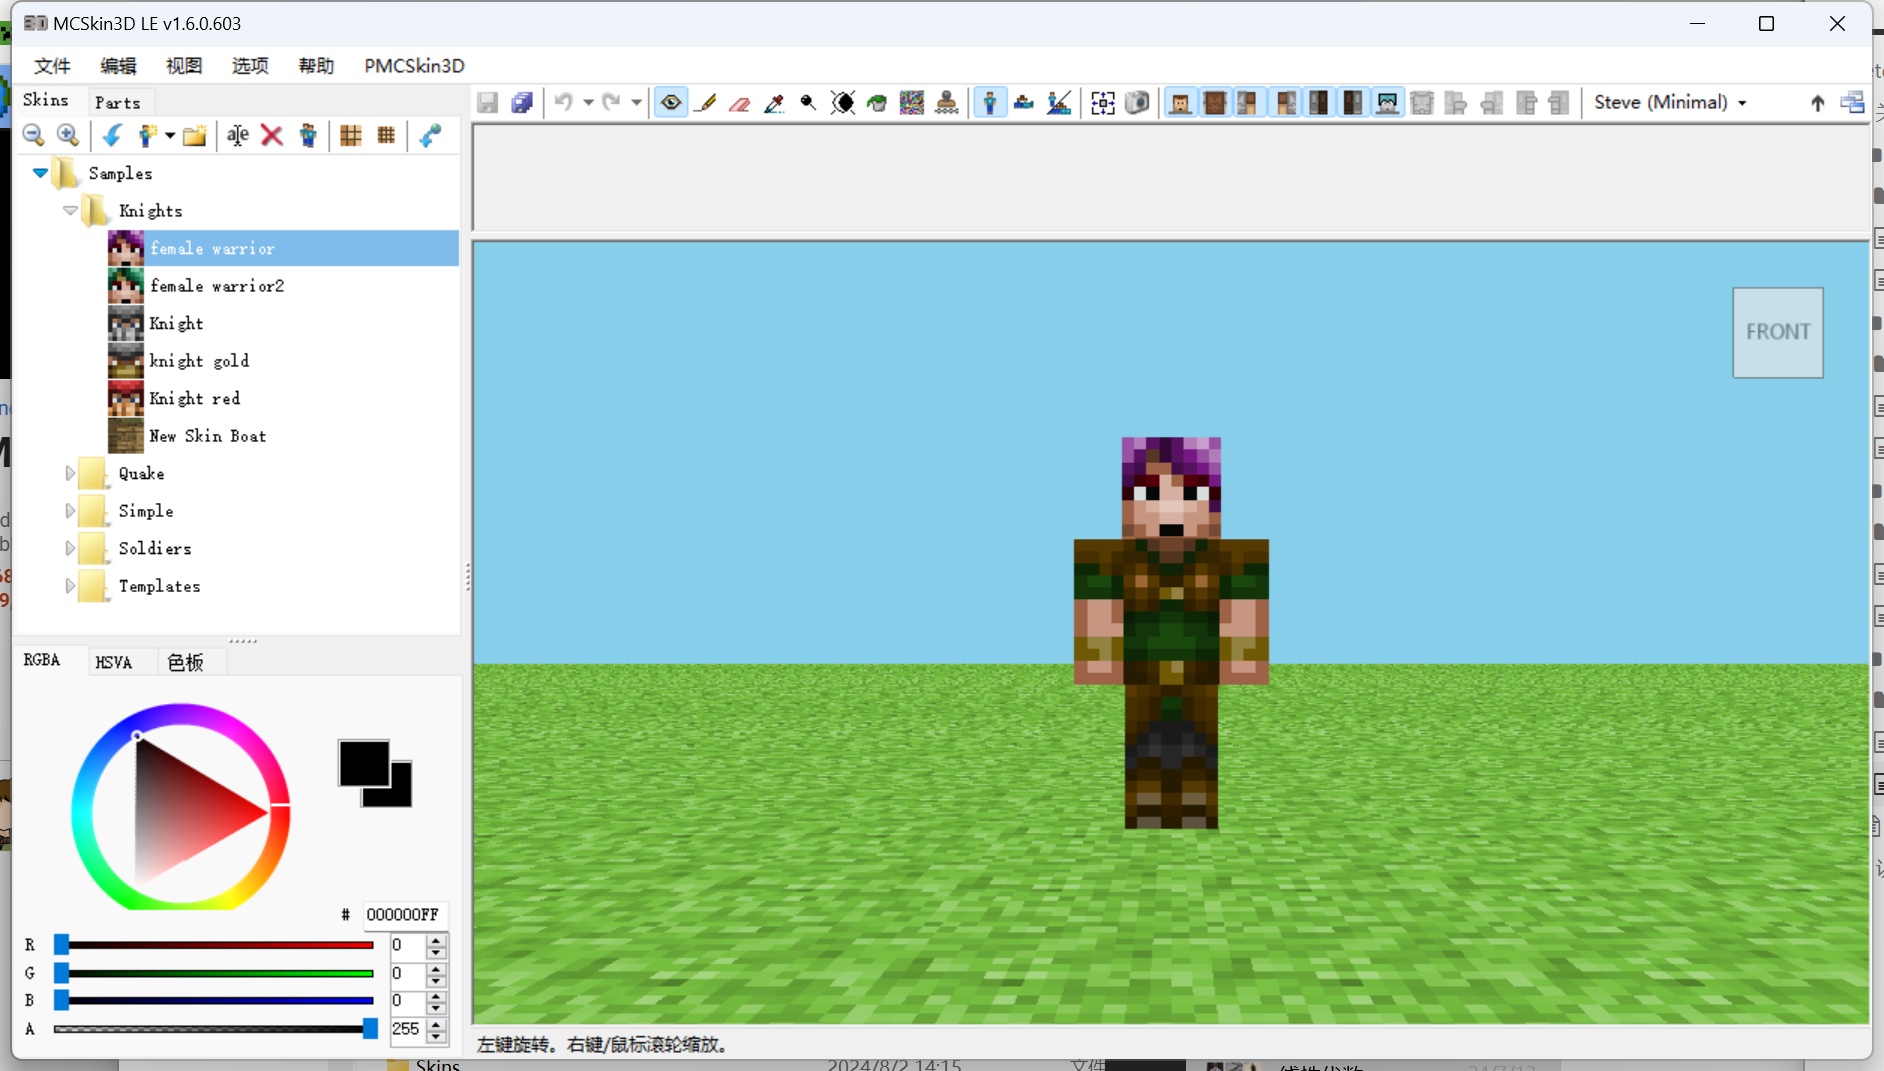Open new skin dropdown arrow

tap(170, 135)
